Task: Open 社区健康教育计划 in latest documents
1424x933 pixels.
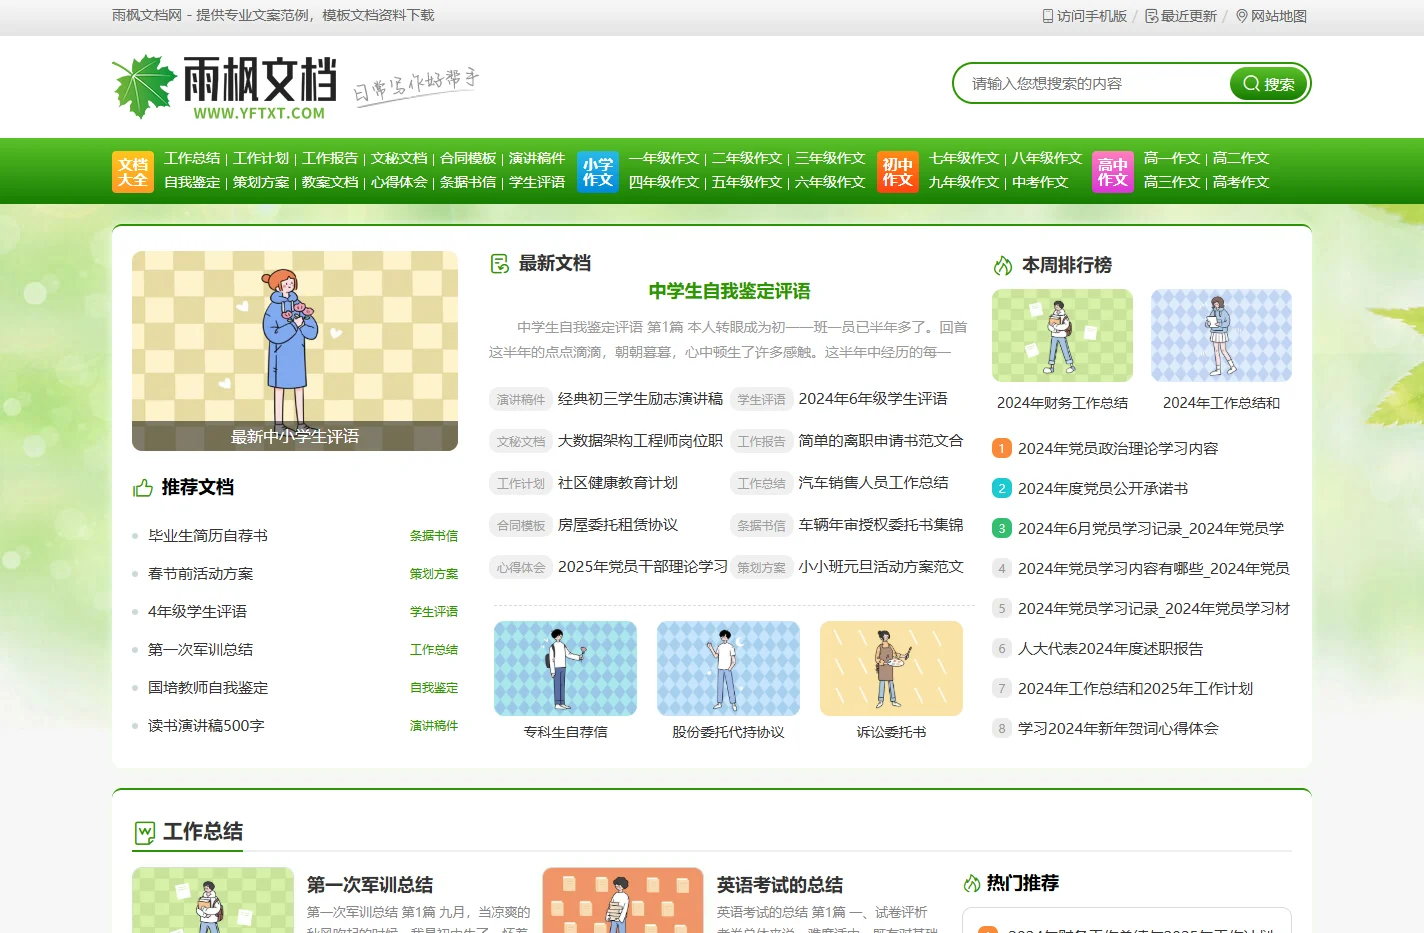Action: (618, 482)
